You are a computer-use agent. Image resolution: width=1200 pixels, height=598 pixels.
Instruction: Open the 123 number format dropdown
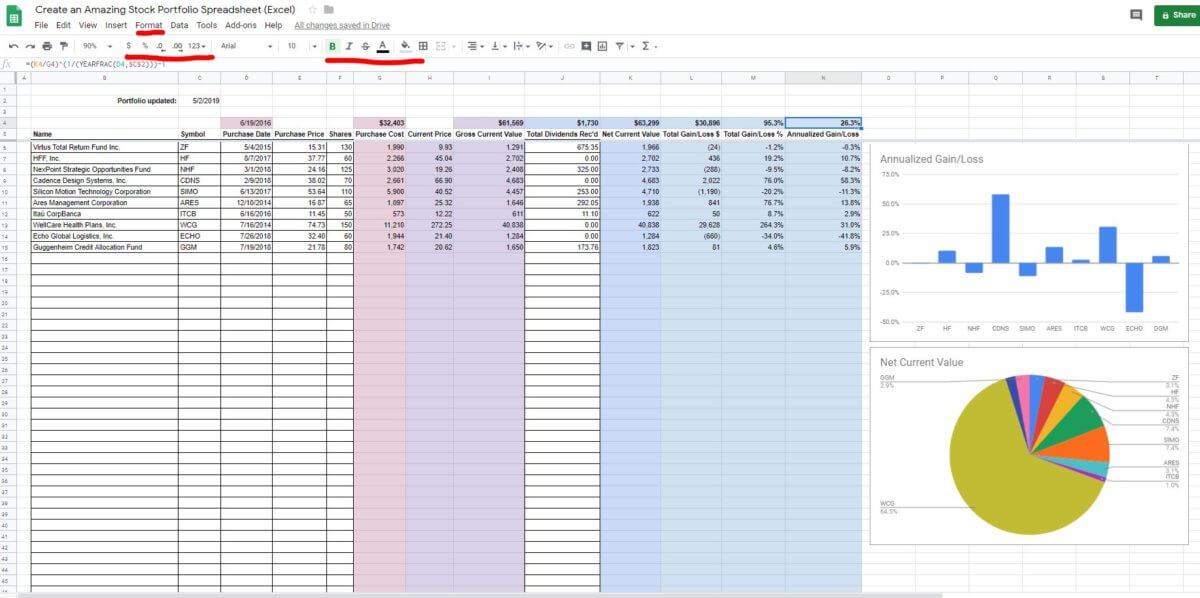coord(196,46)
